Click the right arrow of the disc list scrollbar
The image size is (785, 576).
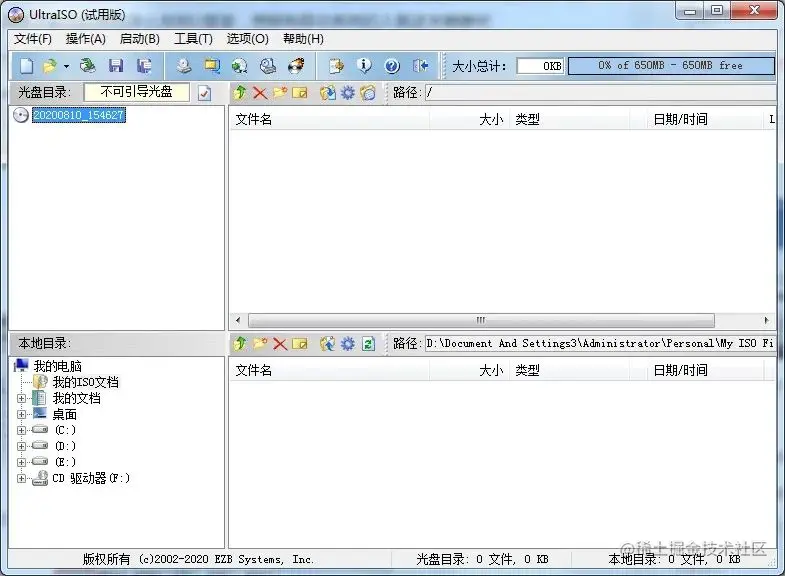766,320
